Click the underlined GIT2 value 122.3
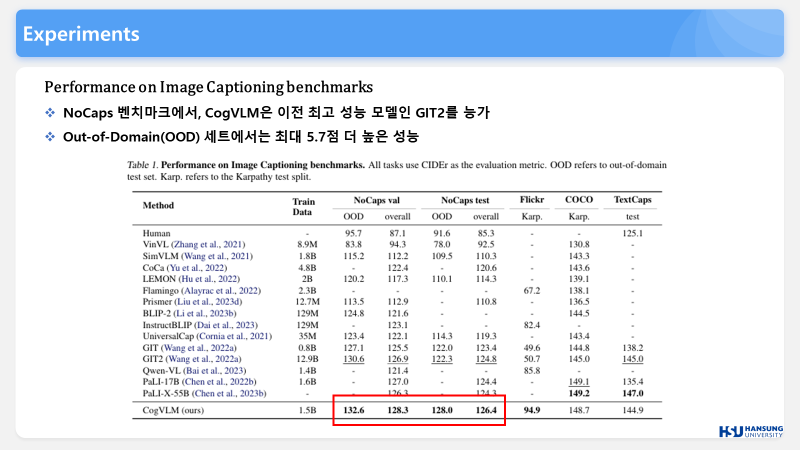 tap(442, 359)
